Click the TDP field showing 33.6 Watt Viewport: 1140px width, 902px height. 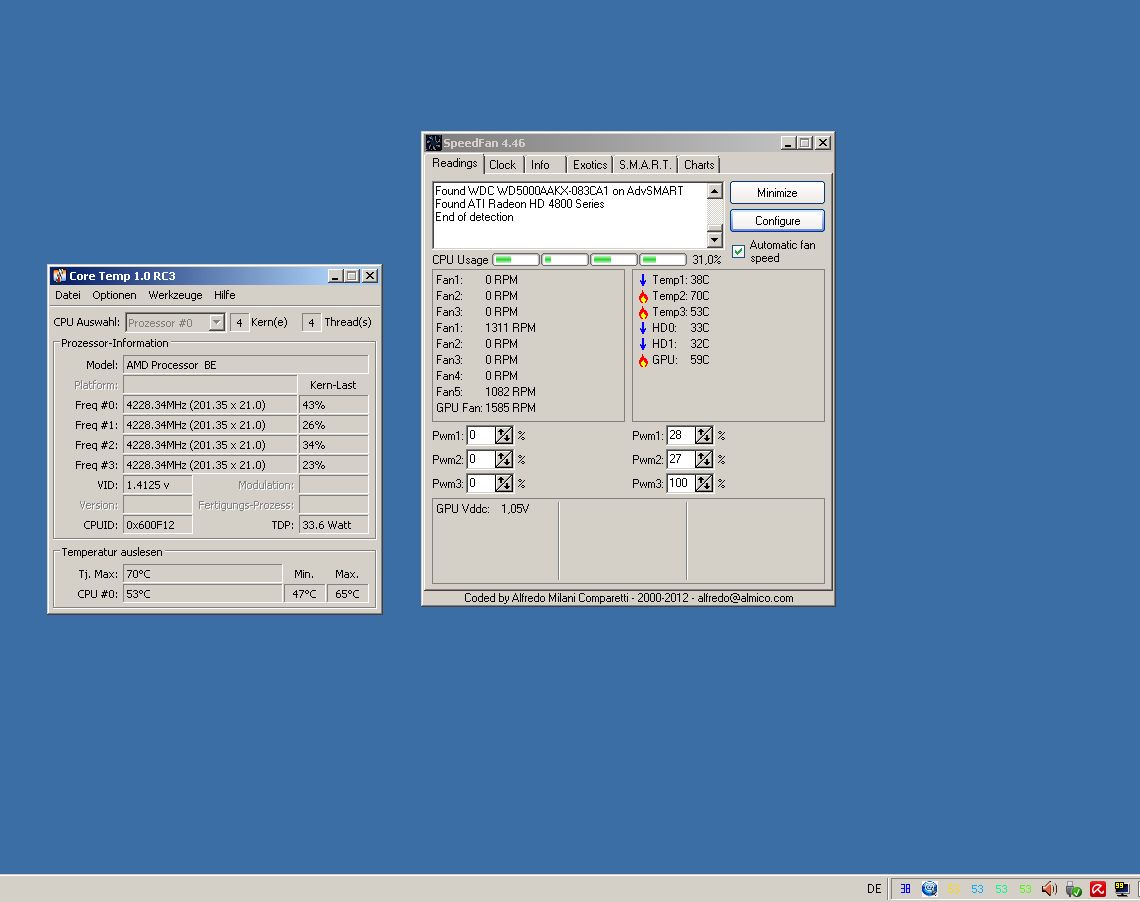pyautogui.click(x=334, y=525)
